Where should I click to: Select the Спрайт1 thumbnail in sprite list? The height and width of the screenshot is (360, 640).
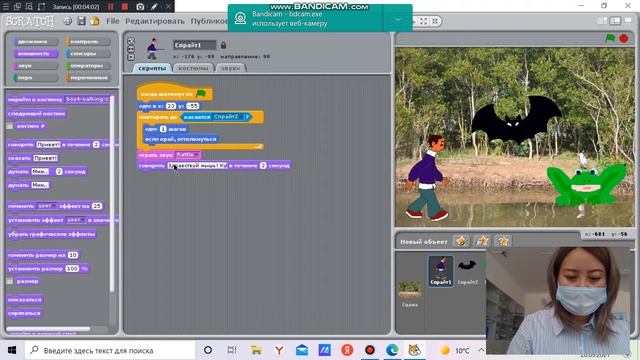[x=440, y=271]
